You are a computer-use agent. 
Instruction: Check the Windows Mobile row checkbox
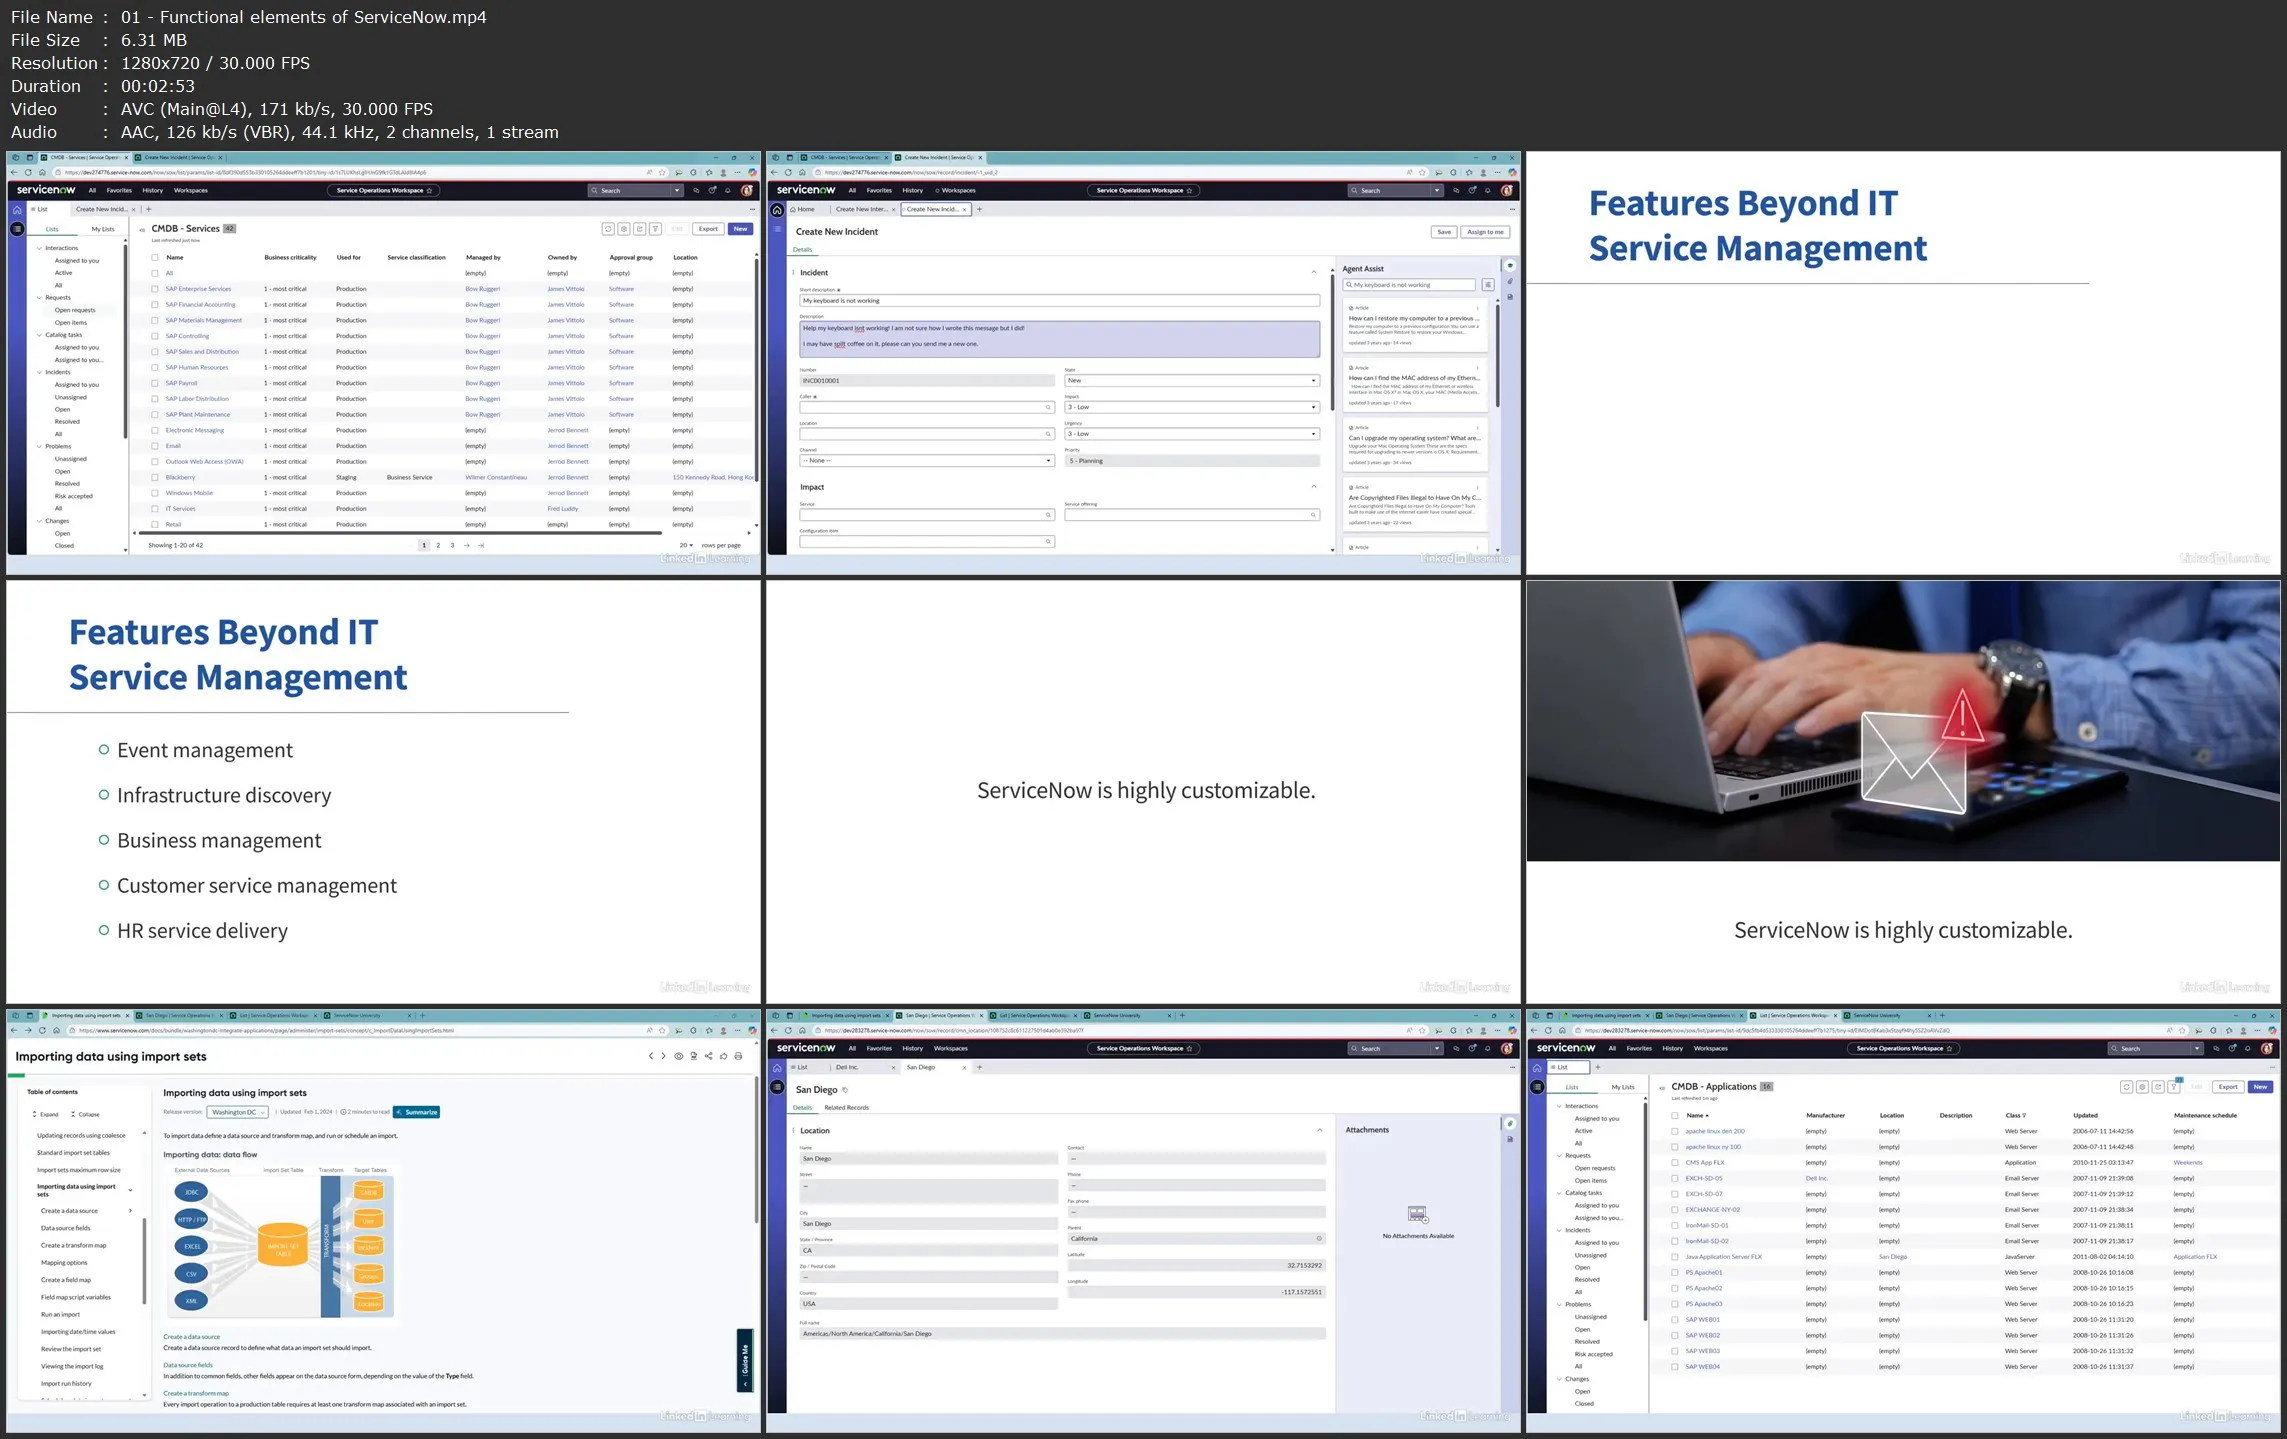(x=155, y=493)
